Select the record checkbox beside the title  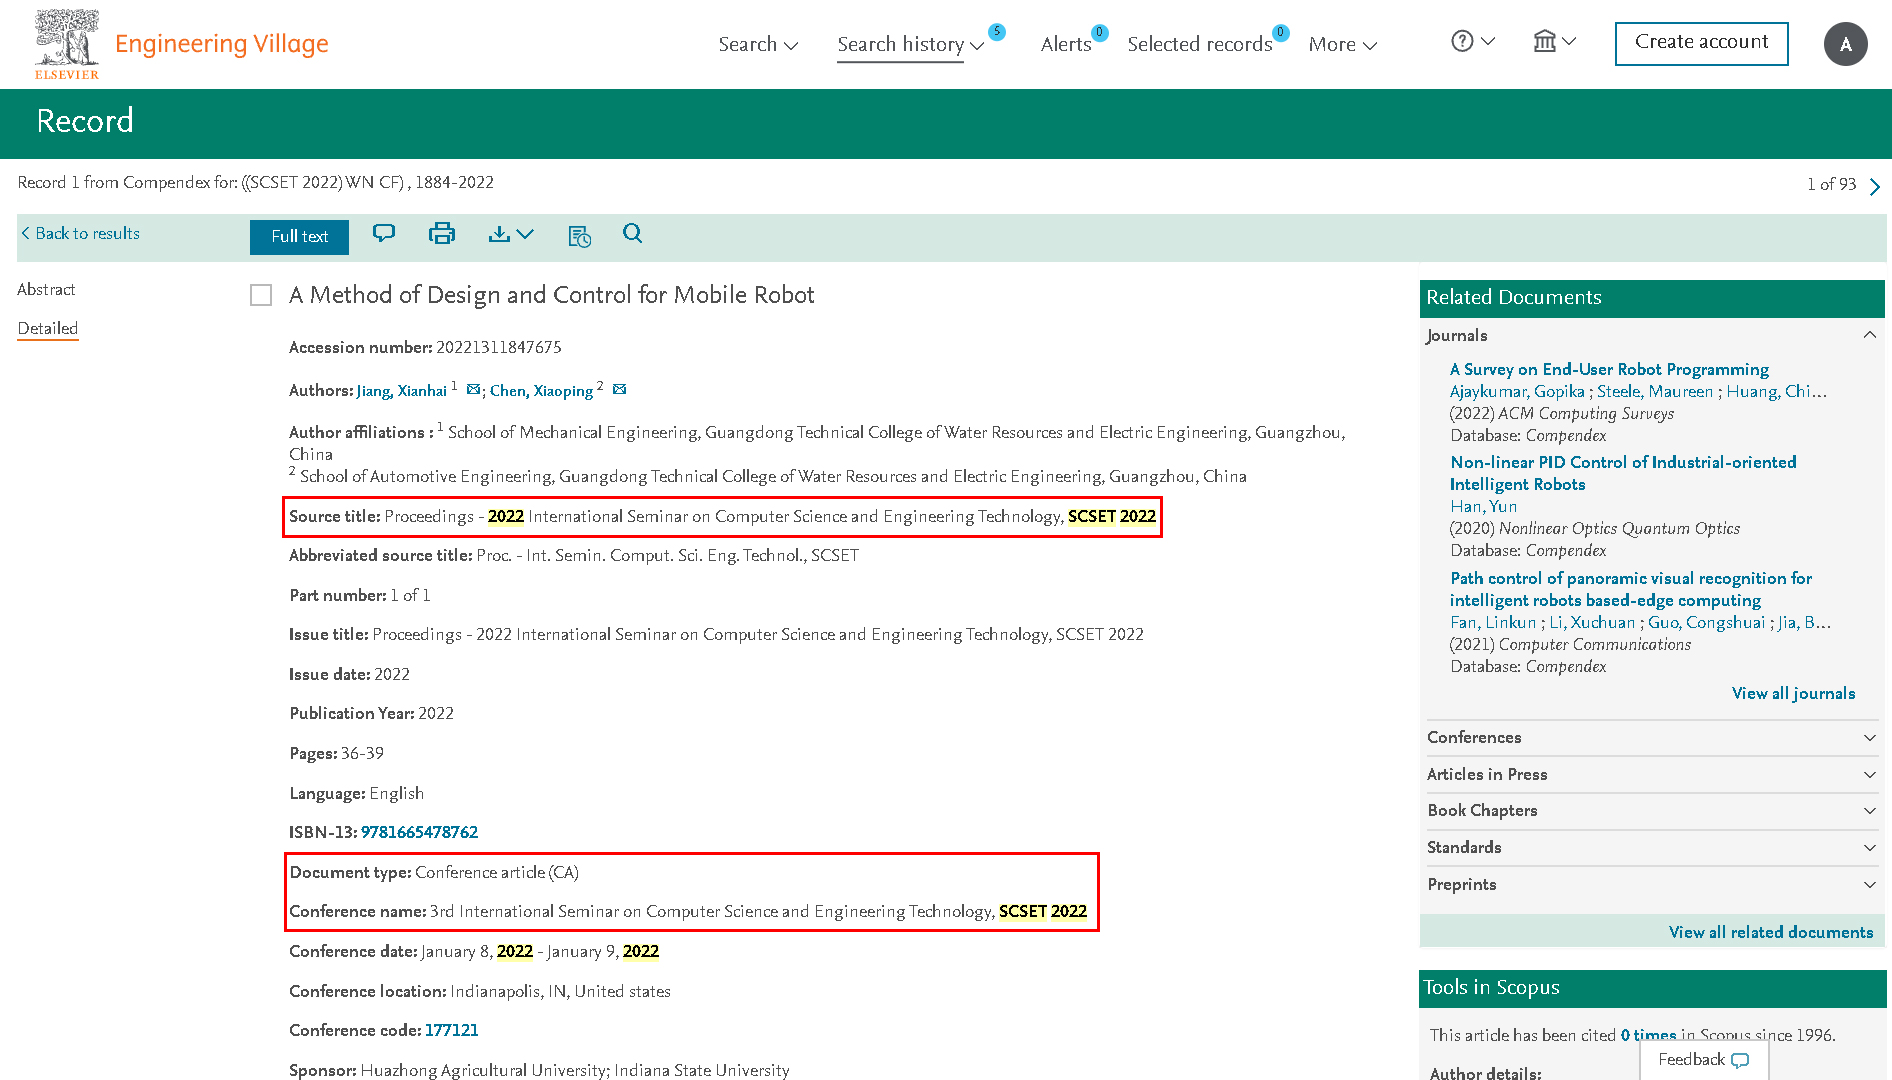tap(261, 295)
